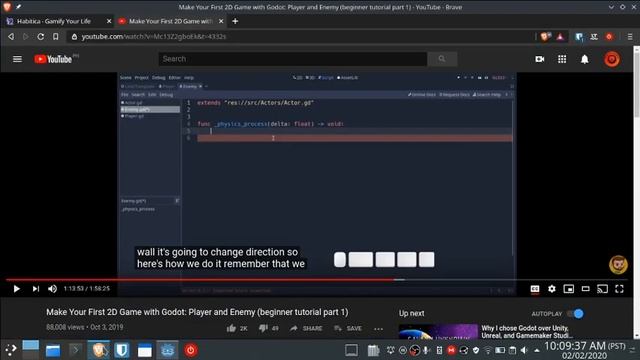Cast the video with Play on TV icon
Screen dimensions: 640x360
point(602,289)
